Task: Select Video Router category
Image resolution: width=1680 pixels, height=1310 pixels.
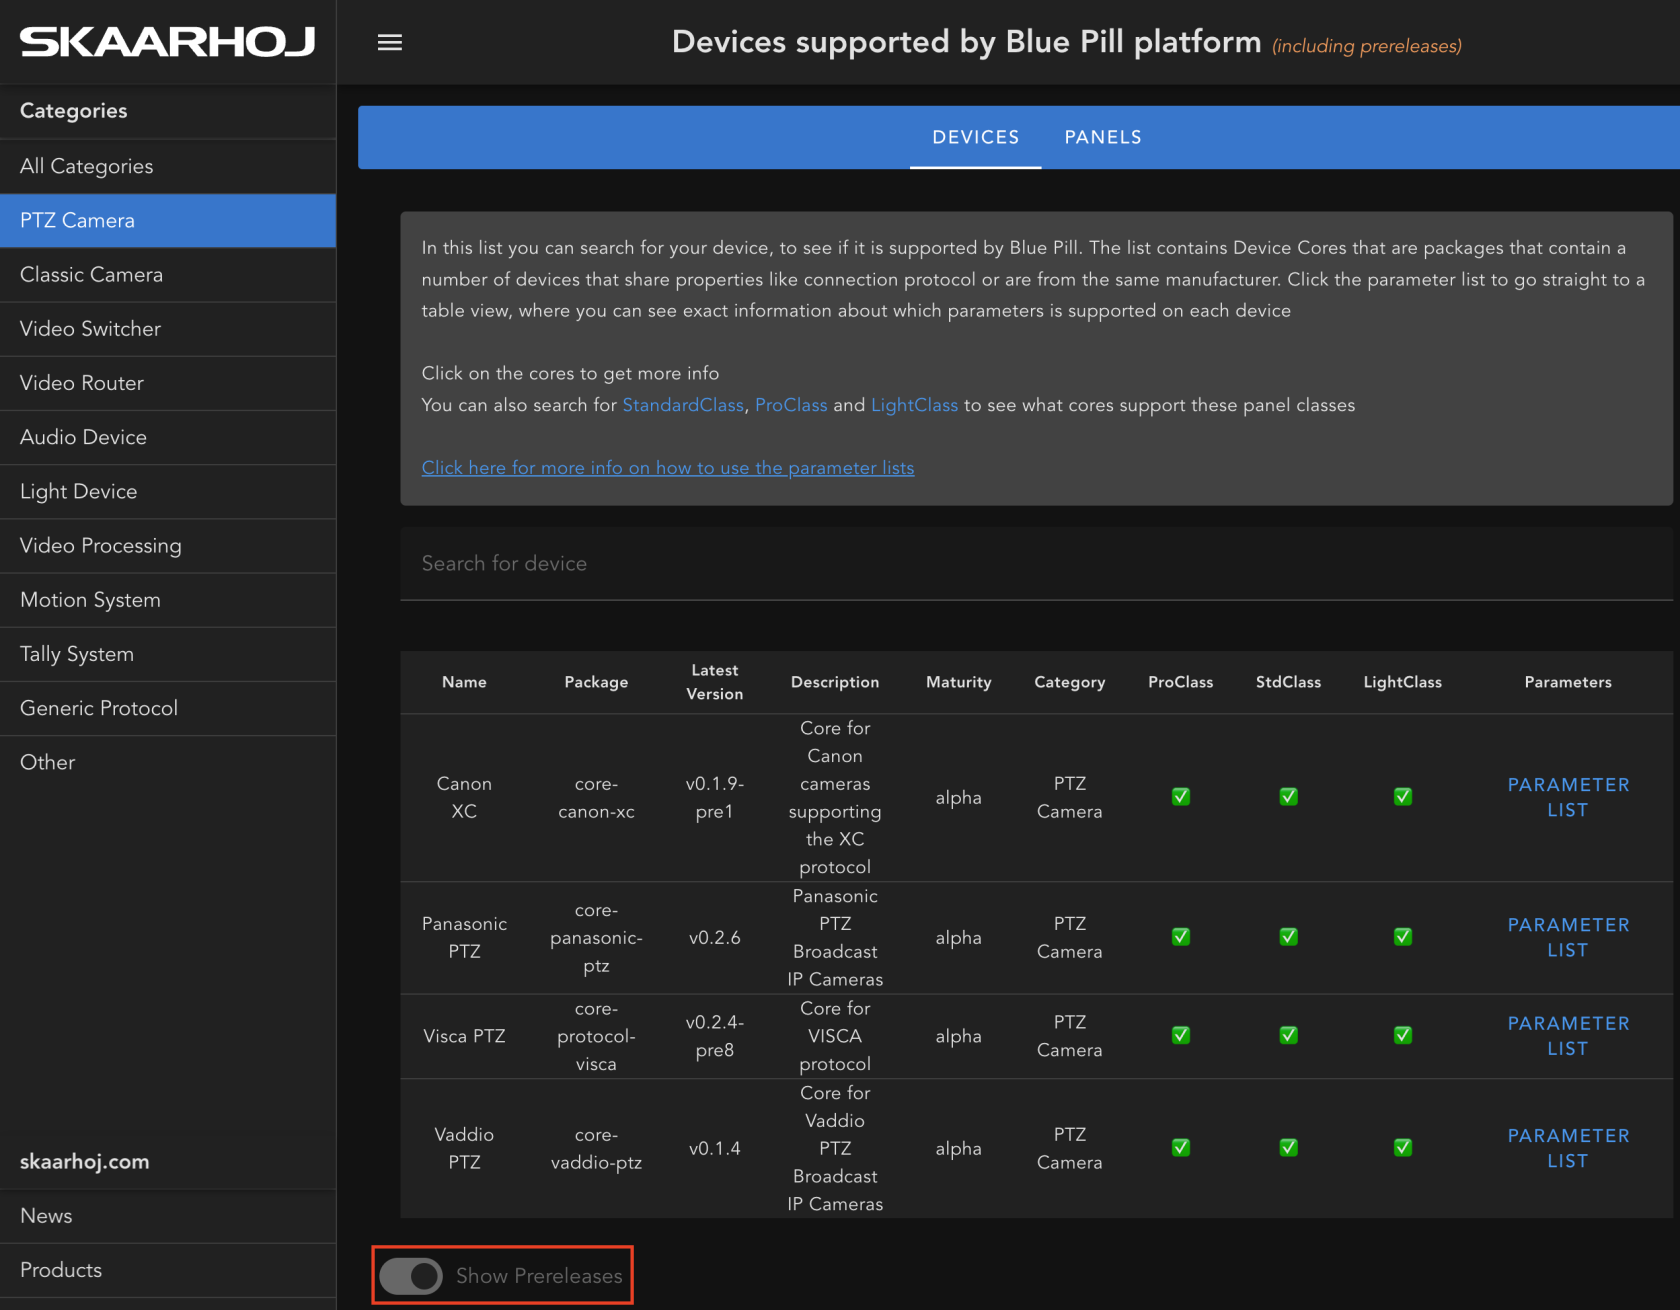Action: coord(168,383)
